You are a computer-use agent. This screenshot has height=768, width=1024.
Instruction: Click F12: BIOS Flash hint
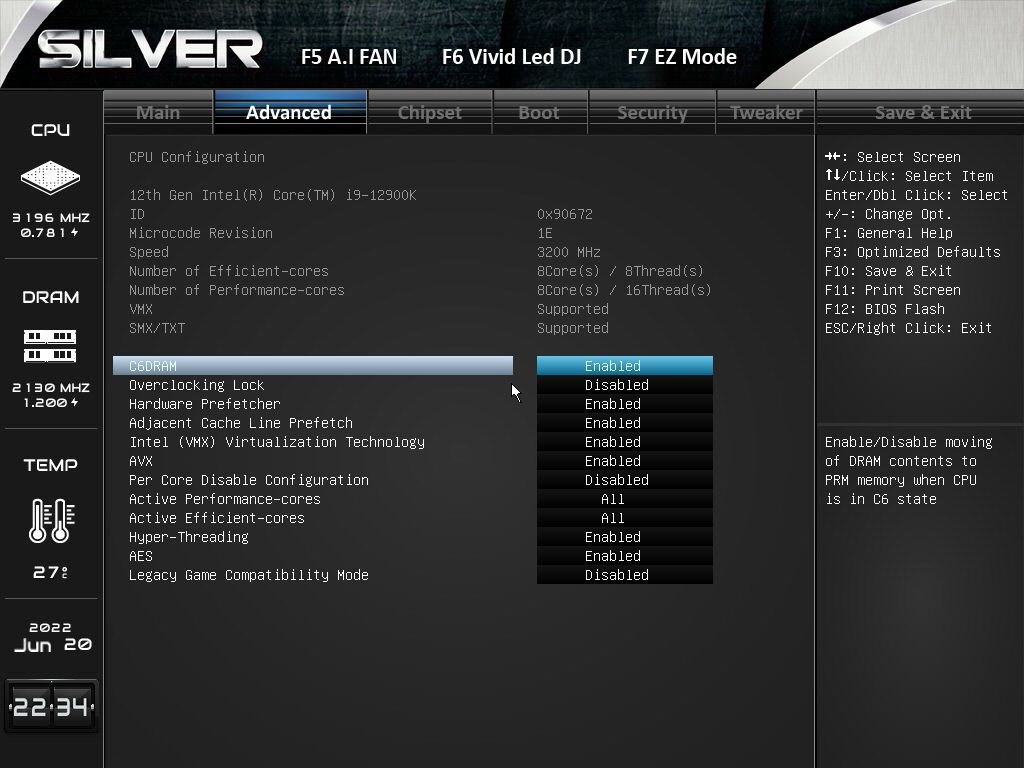(884, 308)
